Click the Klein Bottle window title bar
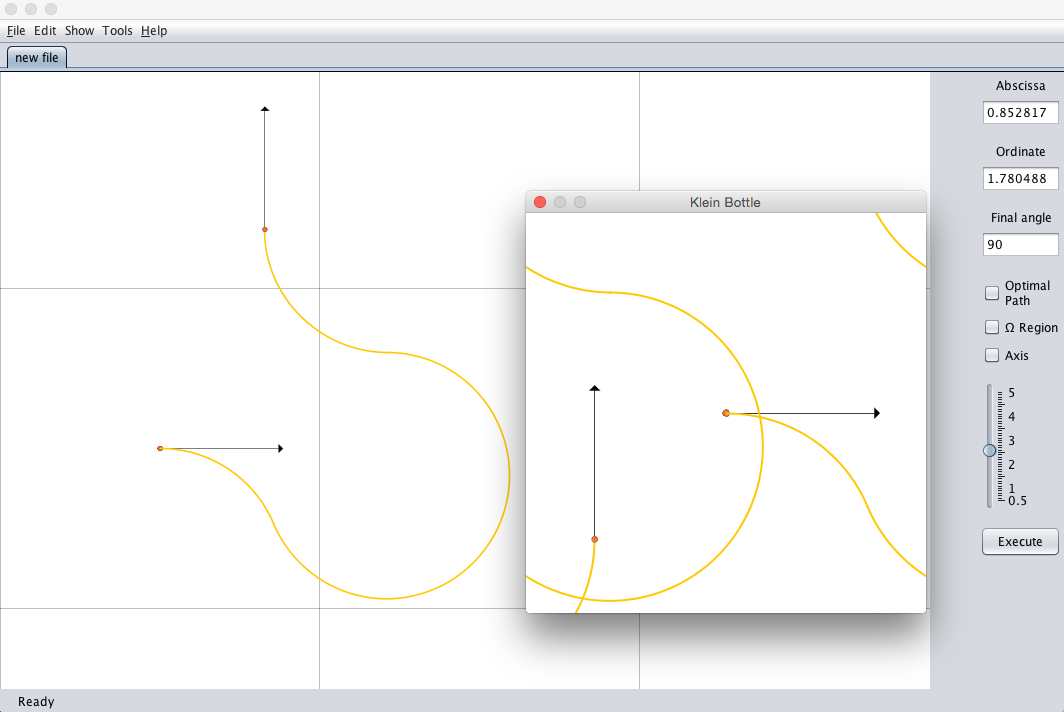 point(725,202)
